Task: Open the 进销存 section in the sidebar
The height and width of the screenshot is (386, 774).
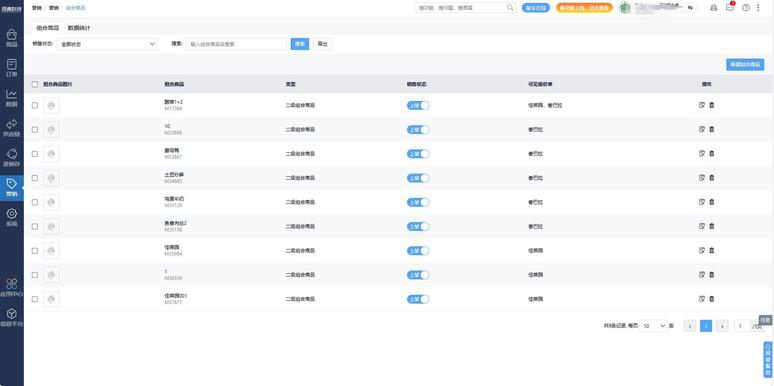Action: (12, 158)
